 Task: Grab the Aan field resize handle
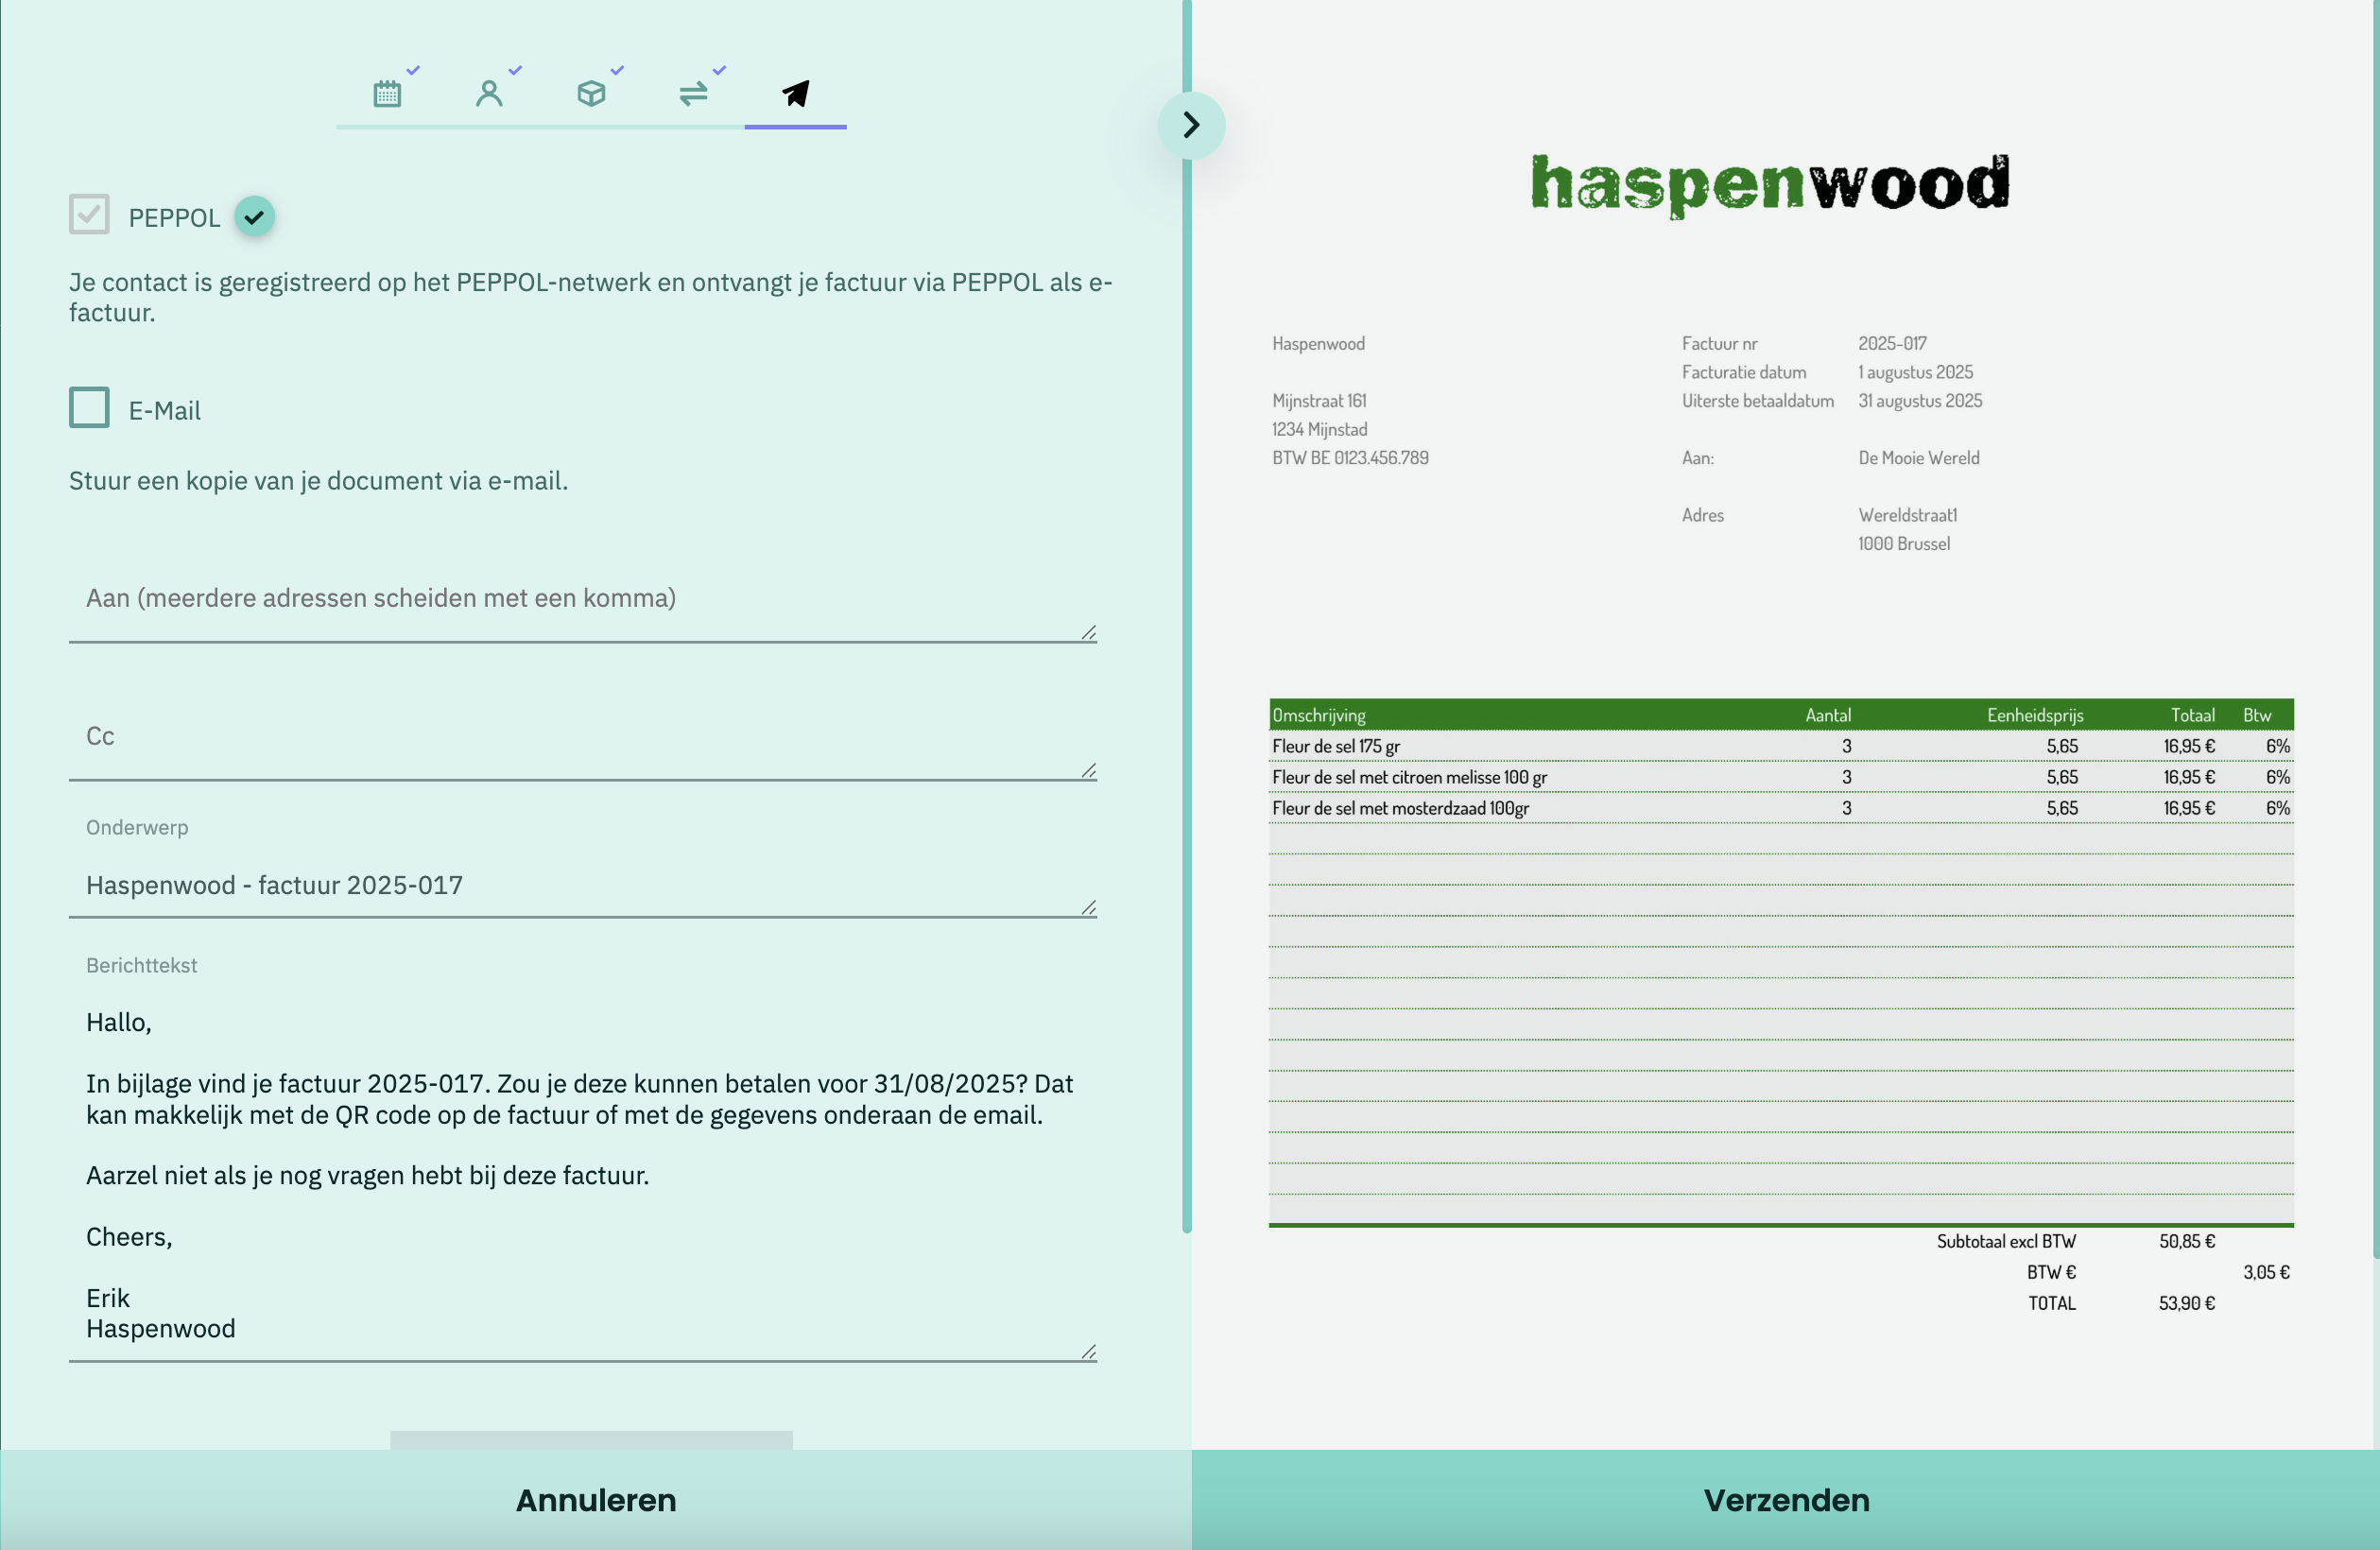[1089, 632]
